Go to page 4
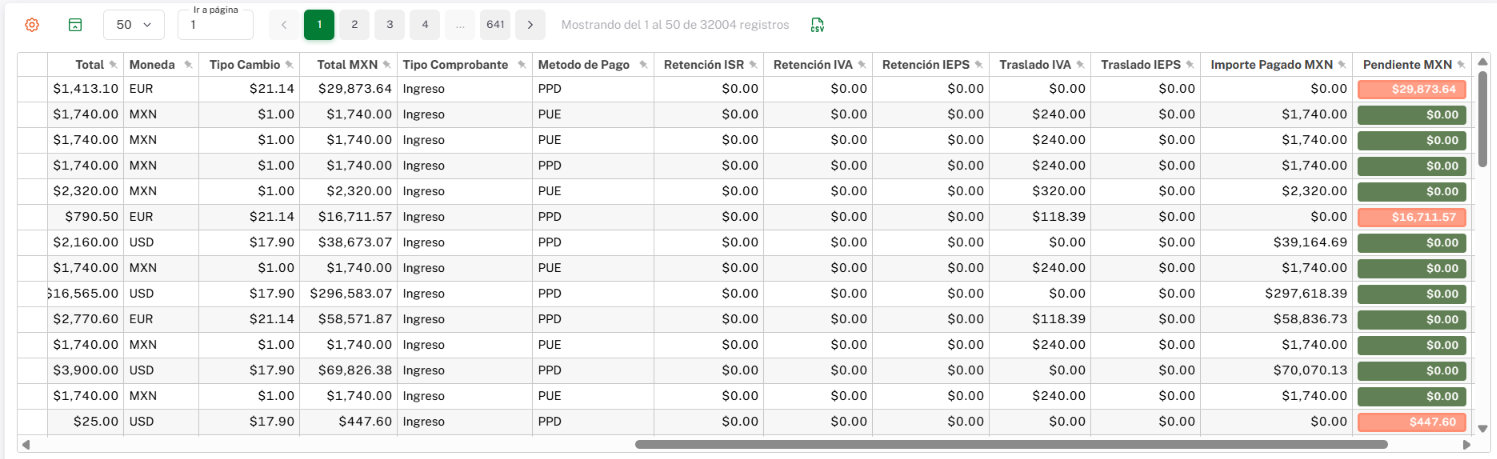This screenshot has height=459, width=1497. [x=425, y=24]
